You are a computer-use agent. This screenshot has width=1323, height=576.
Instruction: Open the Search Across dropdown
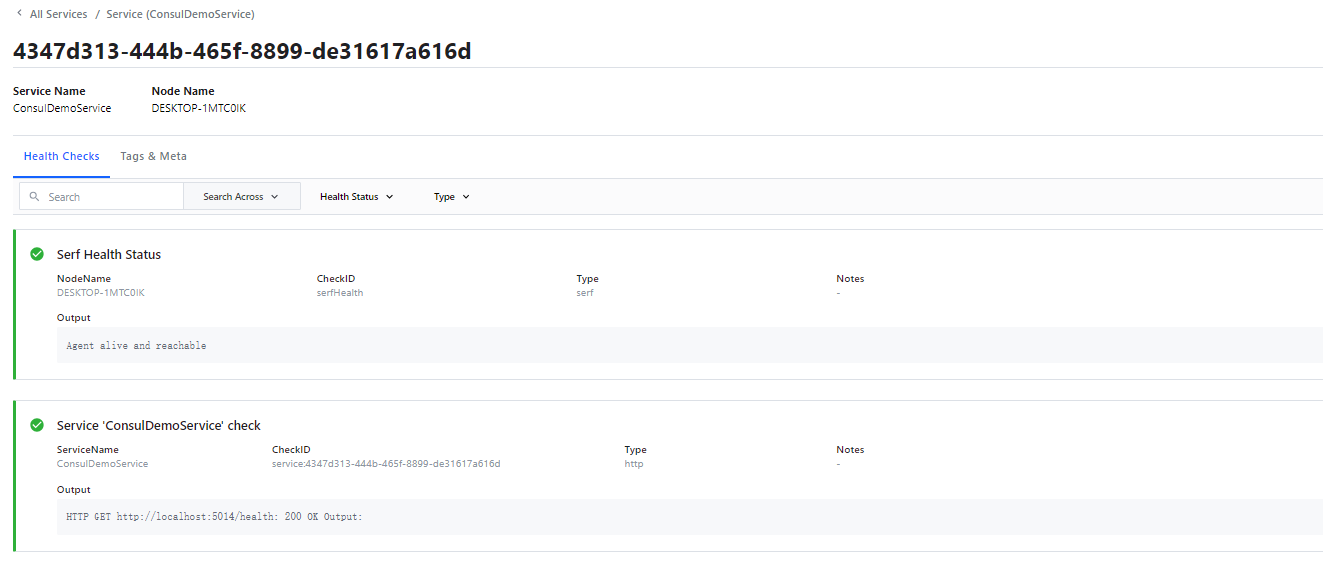point(241,197)
